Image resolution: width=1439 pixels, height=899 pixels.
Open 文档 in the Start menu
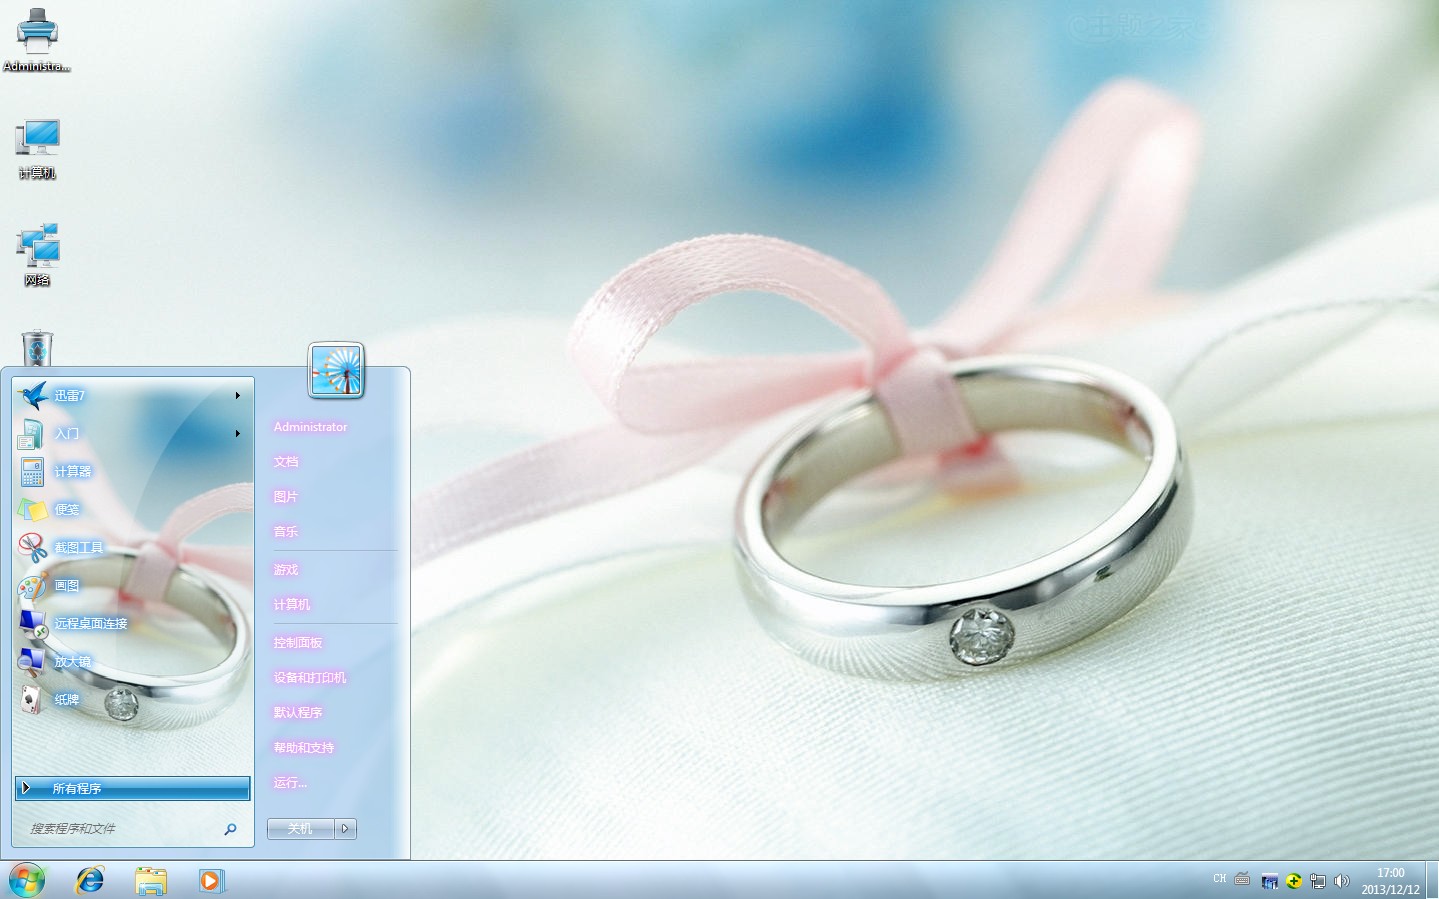click(286, 462)
